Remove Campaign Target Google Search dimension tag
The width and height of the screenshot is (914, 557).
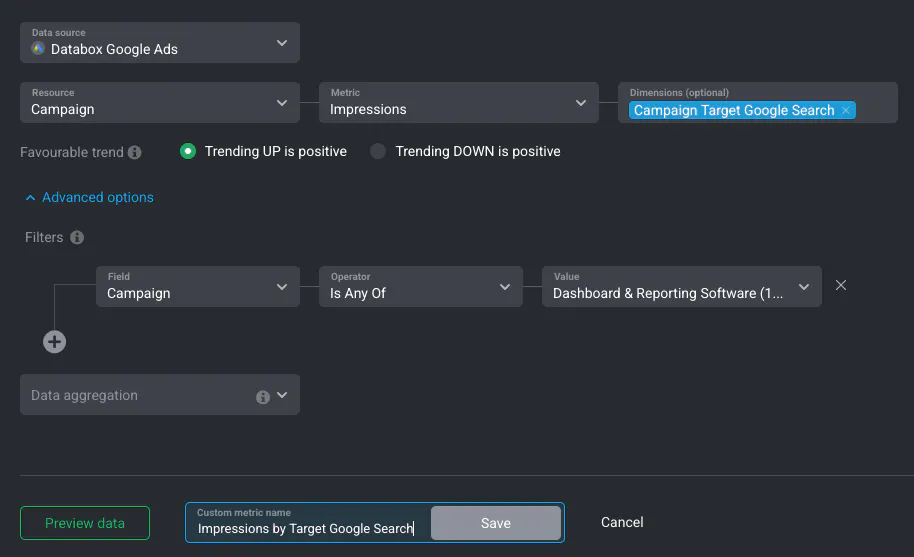pyautogui.click(x=846, y=111)
